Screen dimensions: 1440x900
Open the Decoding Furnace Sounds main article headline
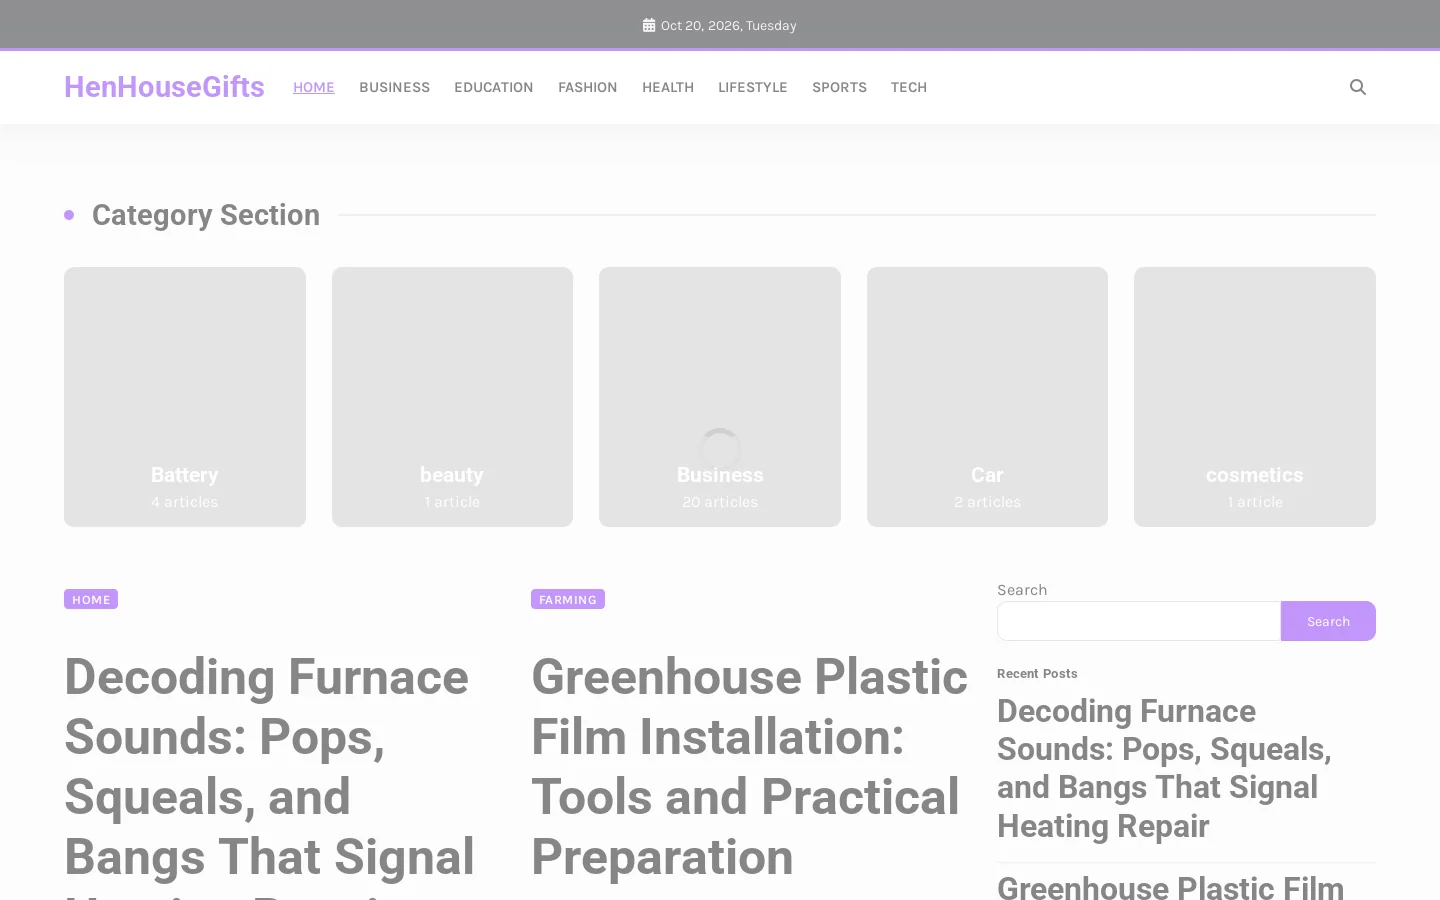click(x=270, y=775)
